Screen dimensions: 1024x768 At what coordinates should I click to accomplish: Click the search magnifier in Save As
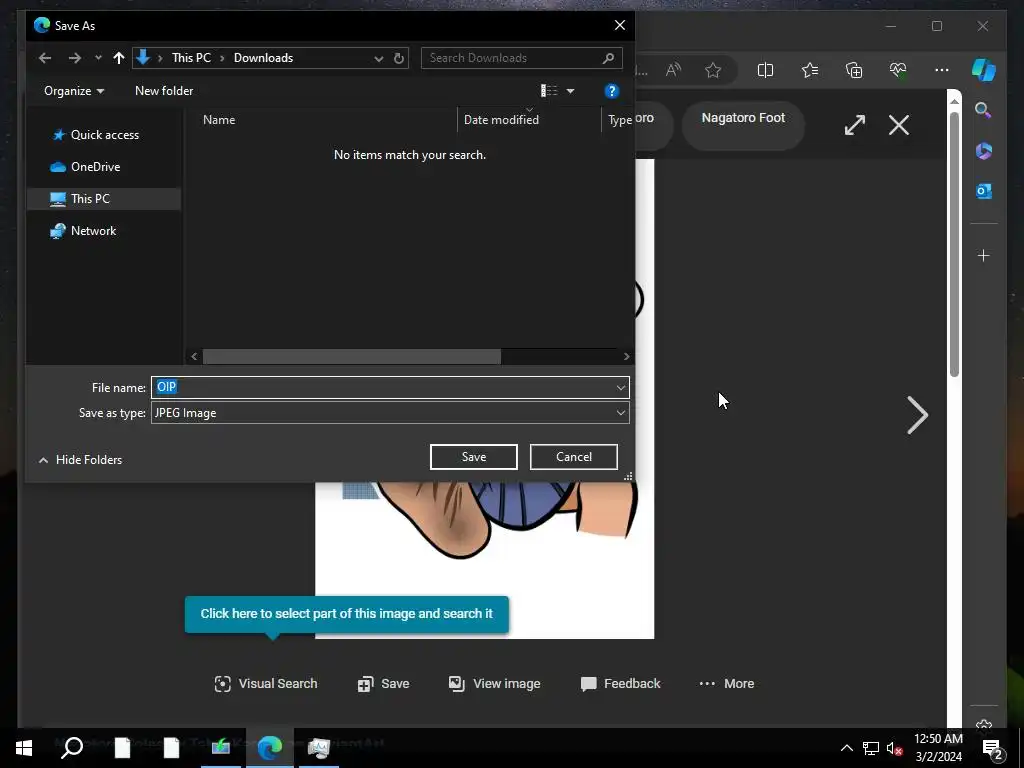(608, 58)
